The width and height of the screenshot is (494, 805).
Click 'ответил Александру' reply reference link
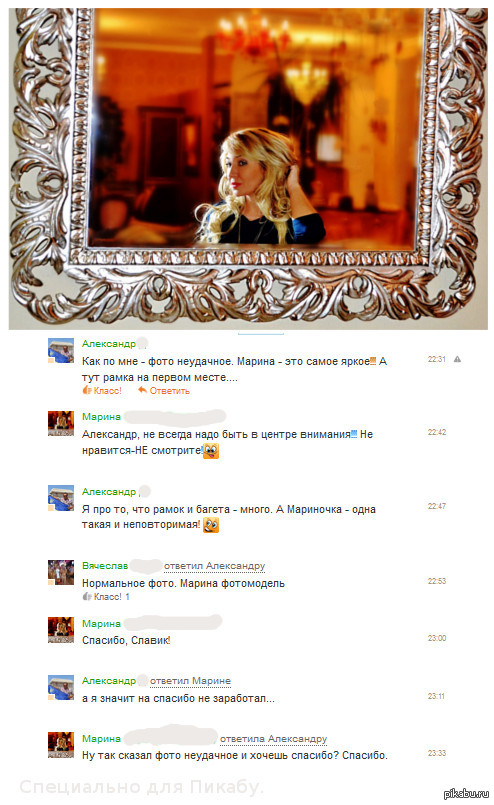tap(215, 566)
